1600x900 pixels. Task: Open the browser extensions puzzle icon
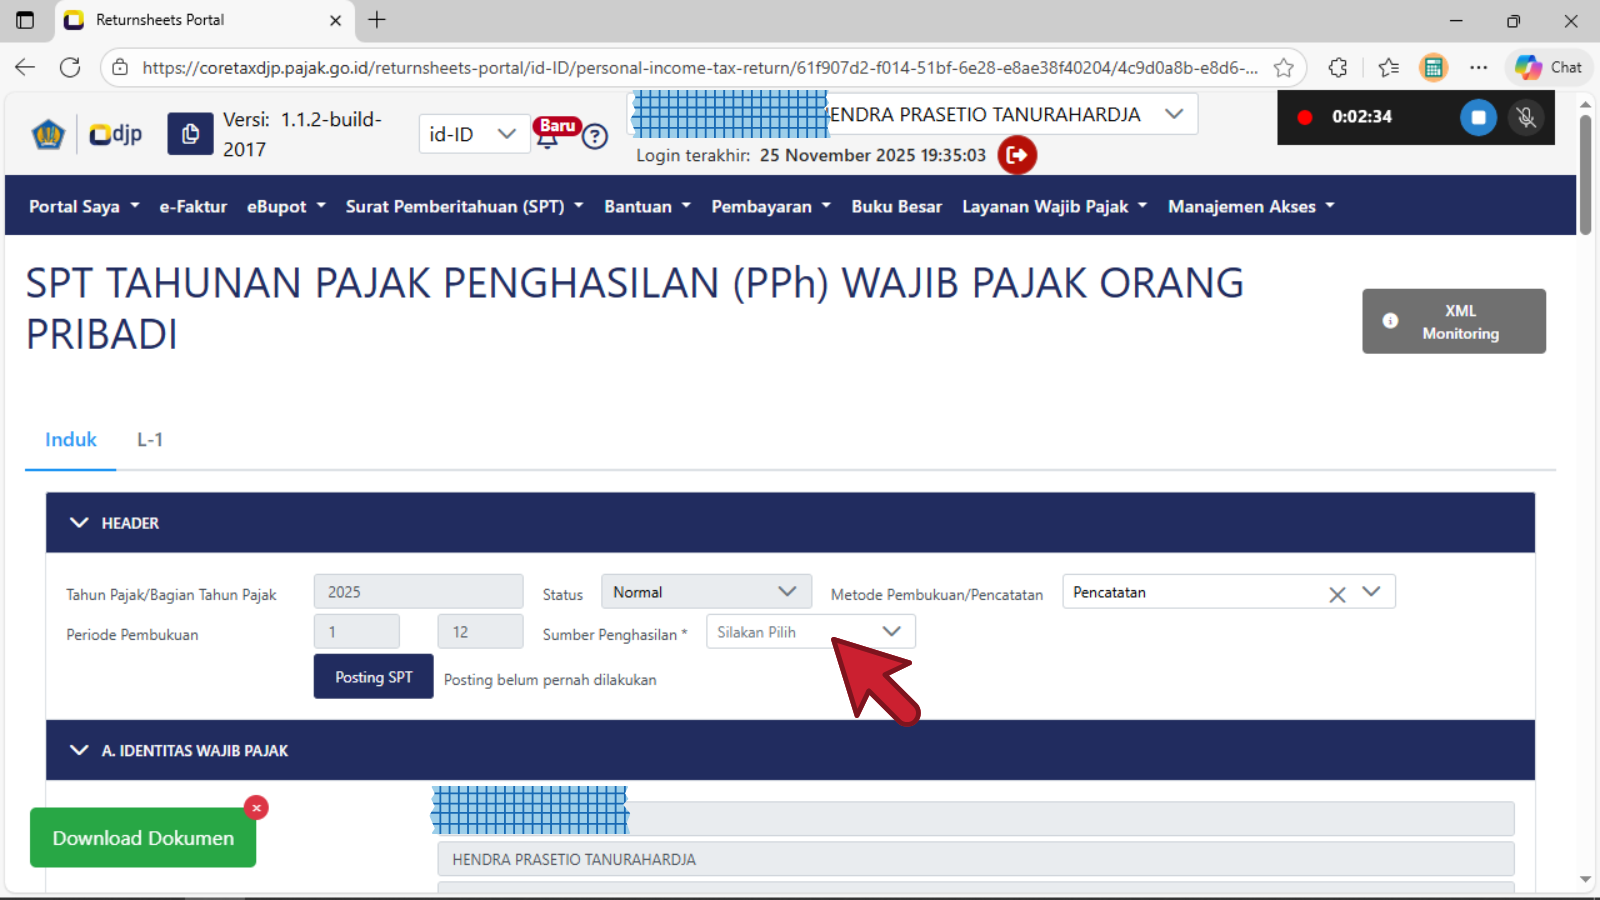coord(1338,68)
